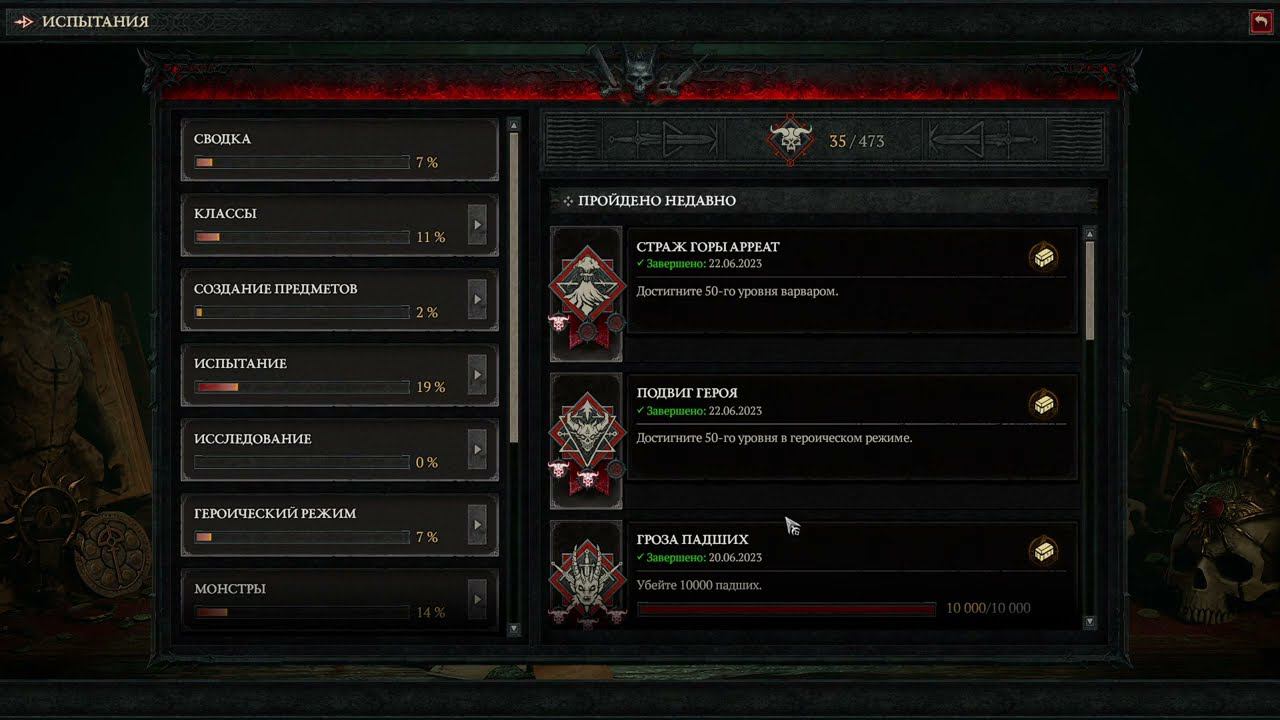The height and width of the screenshot is (720, 1280).
Task: Click the treasure reward icon for Гроза падших
Action: point(1045,550)
